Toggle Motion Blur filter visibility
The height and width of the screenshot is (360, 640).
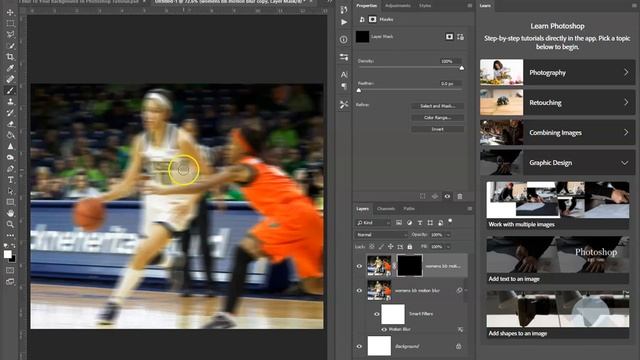[x=384, y=329]
